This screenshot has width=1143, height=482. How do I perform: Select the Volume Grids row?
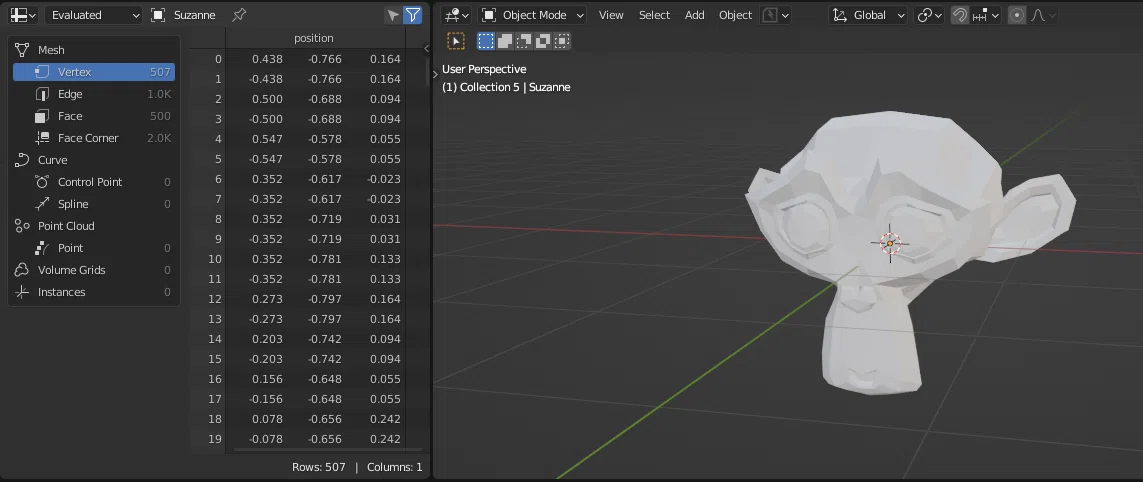coord(94,270)
